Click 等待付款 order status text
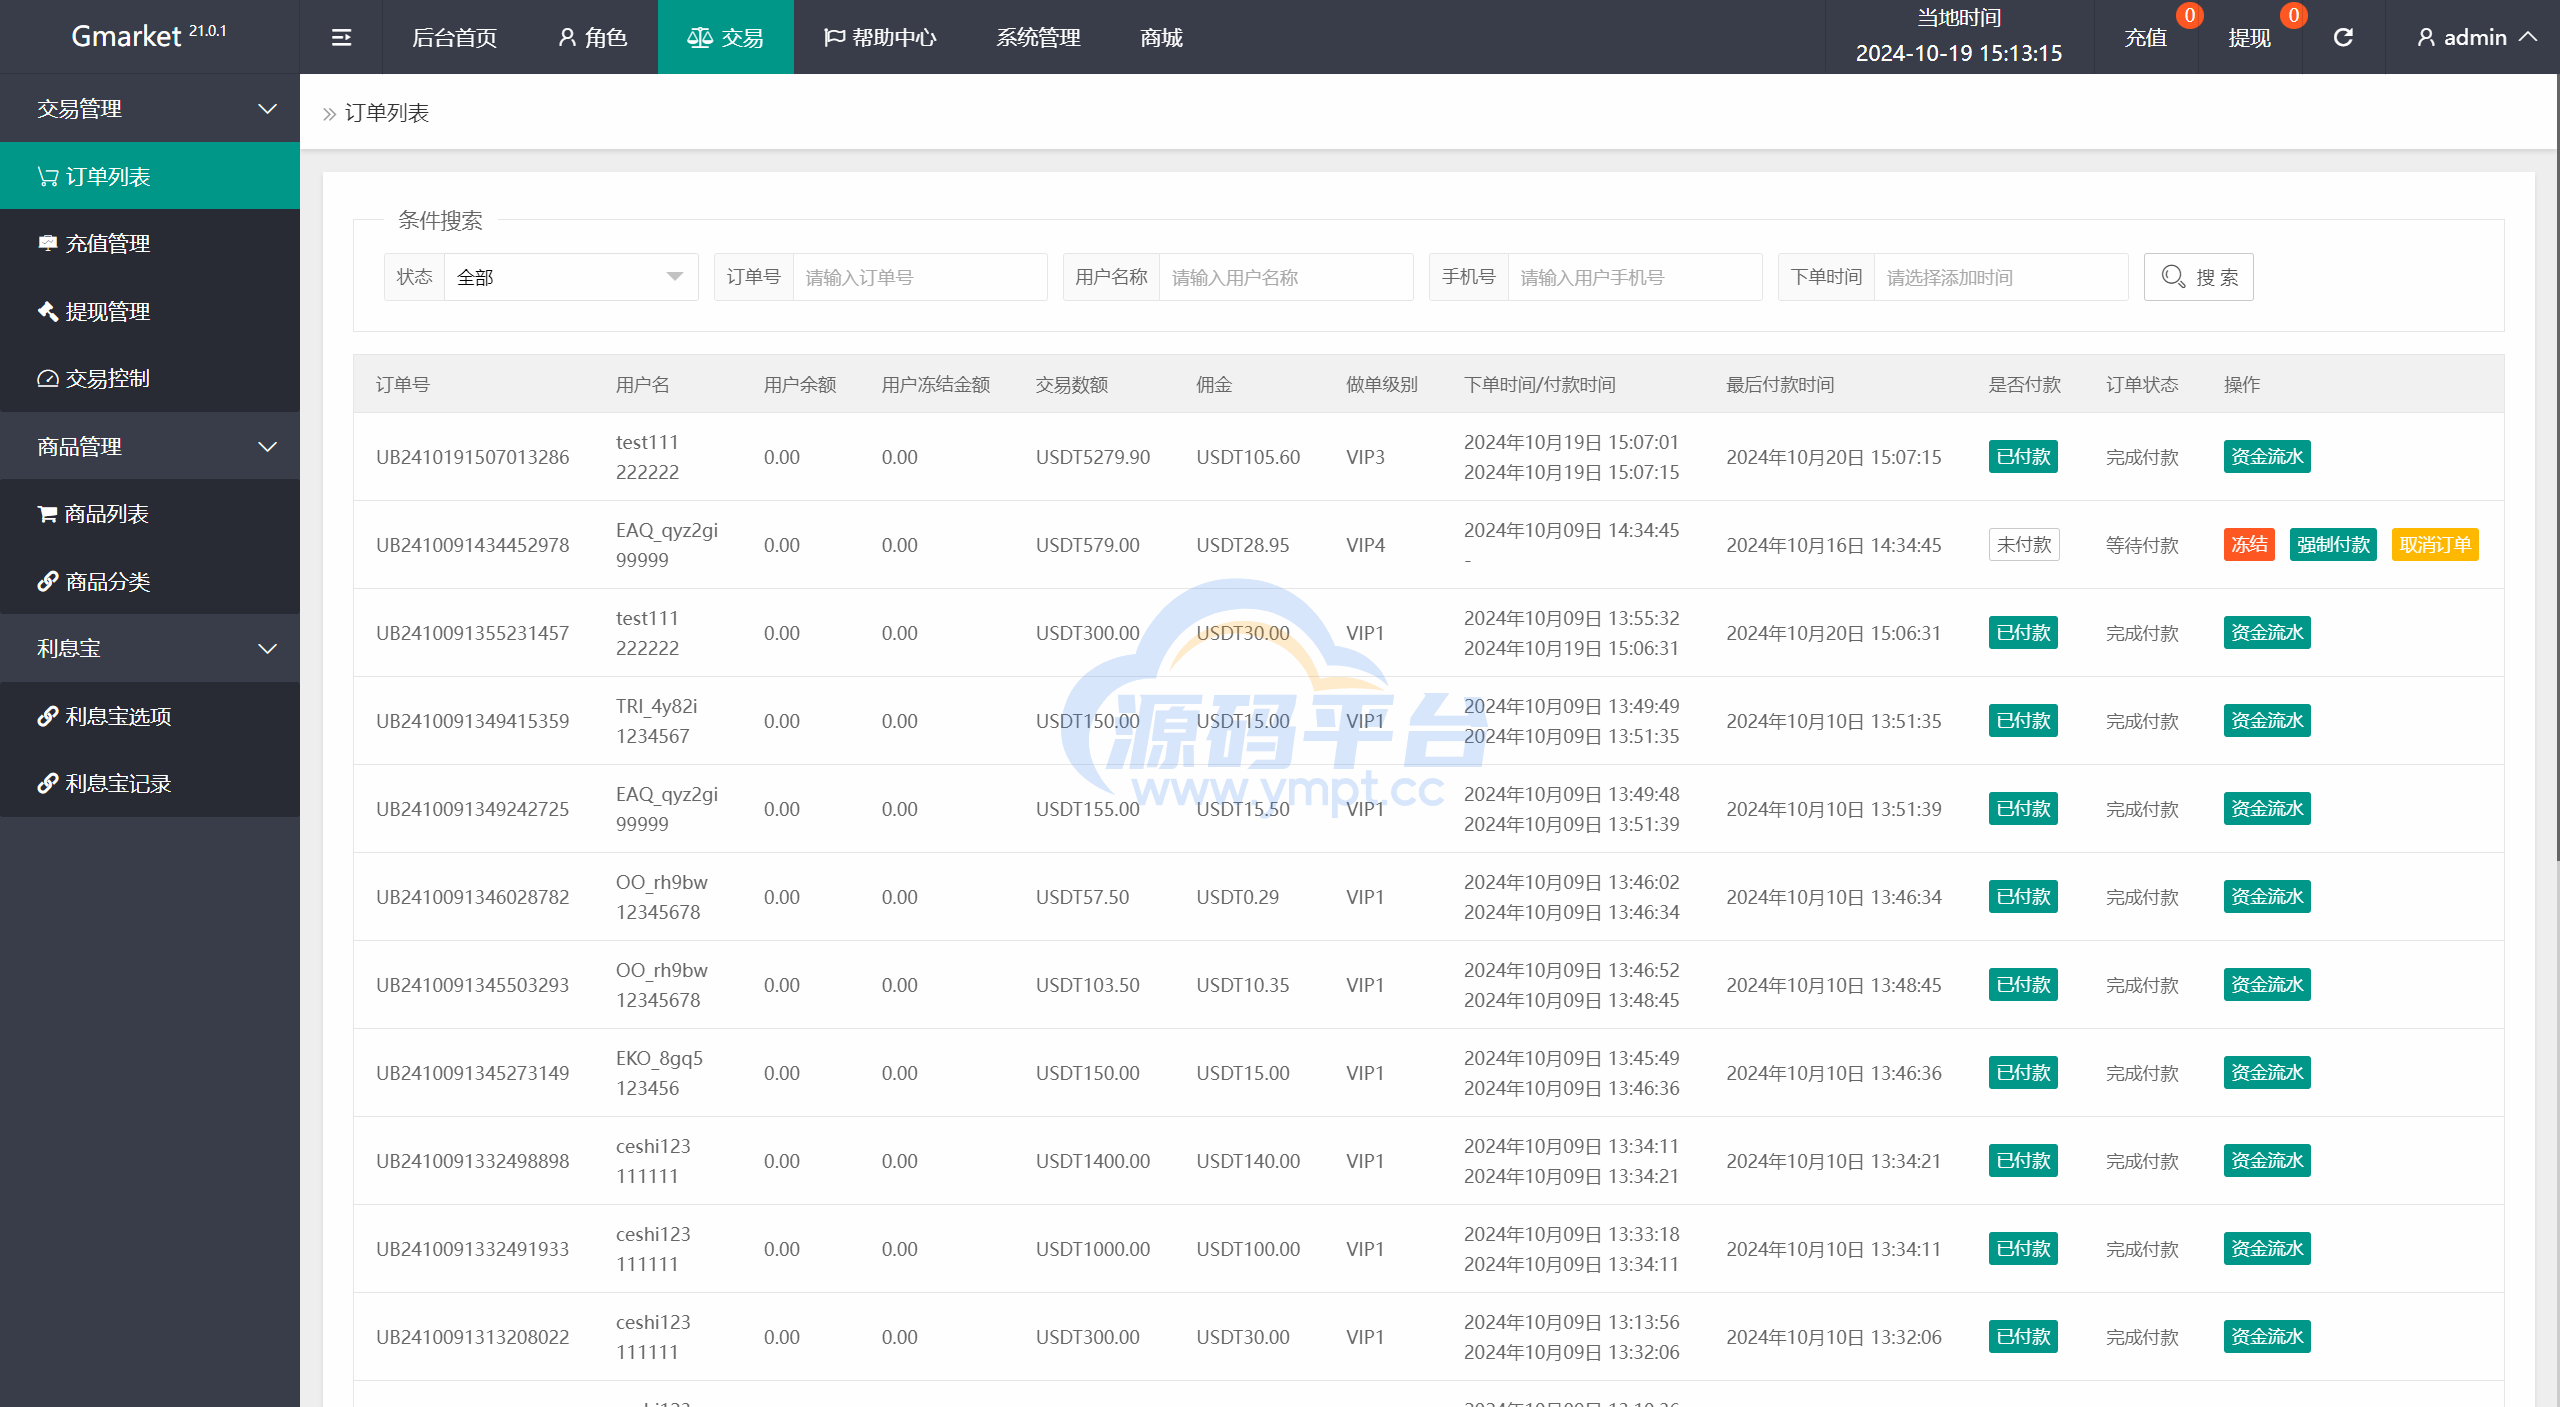This screenshot has width=2560, height=1407. [2142, 545]
